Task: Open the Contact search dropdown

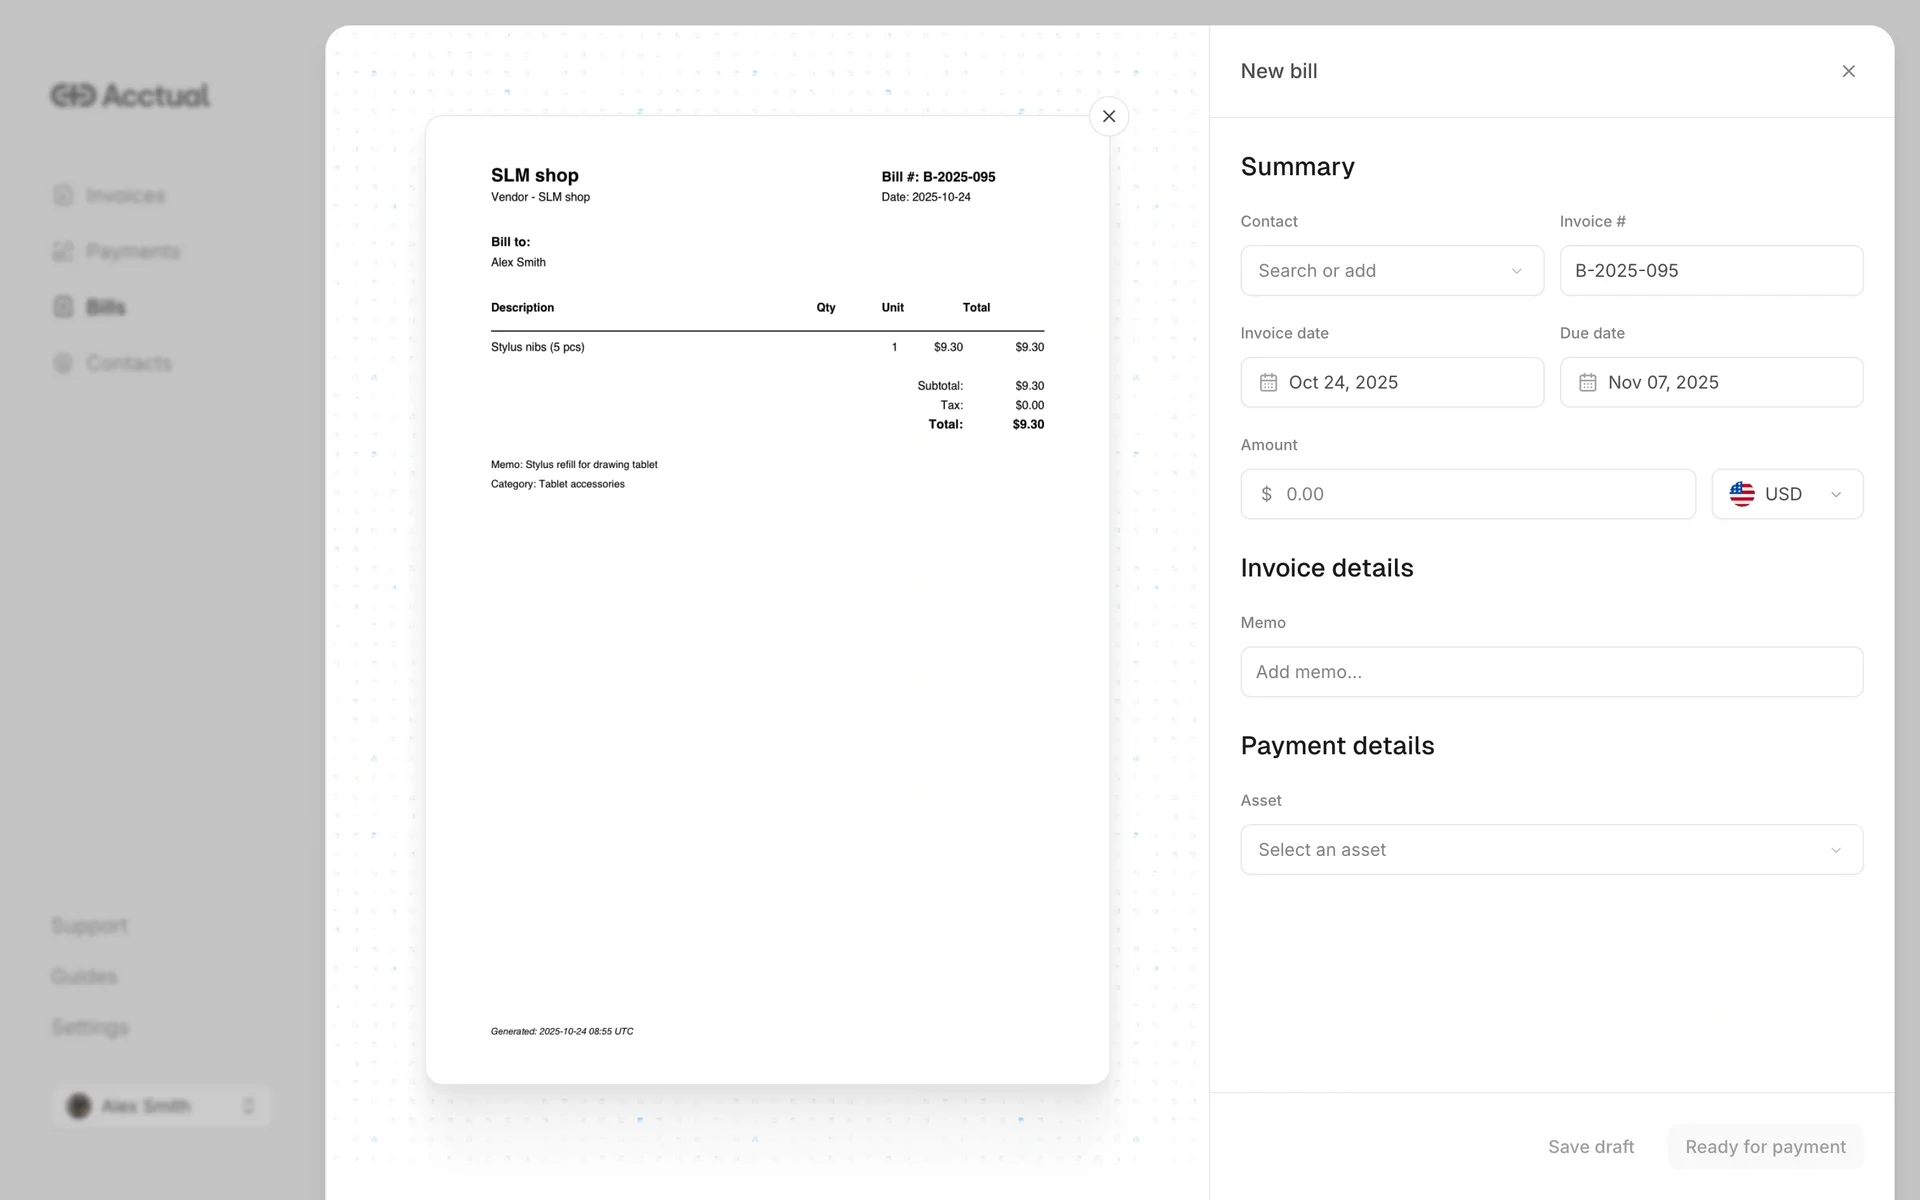Action: [1391, 271]
